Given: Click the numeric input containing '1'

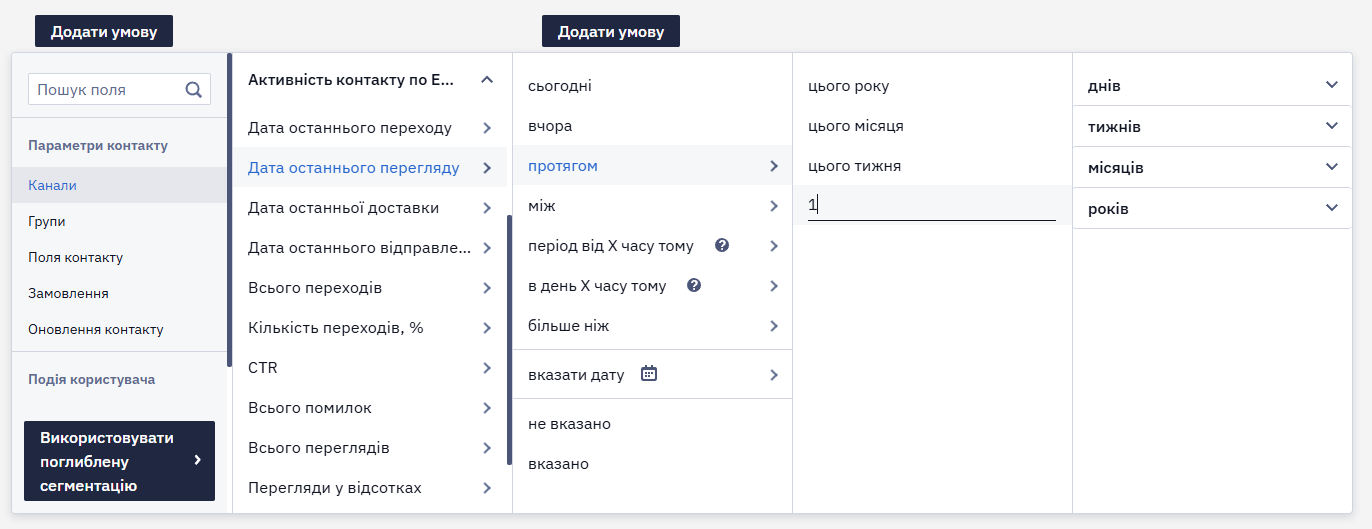Looking at the screenshot, I should click(x=932, y=205).
